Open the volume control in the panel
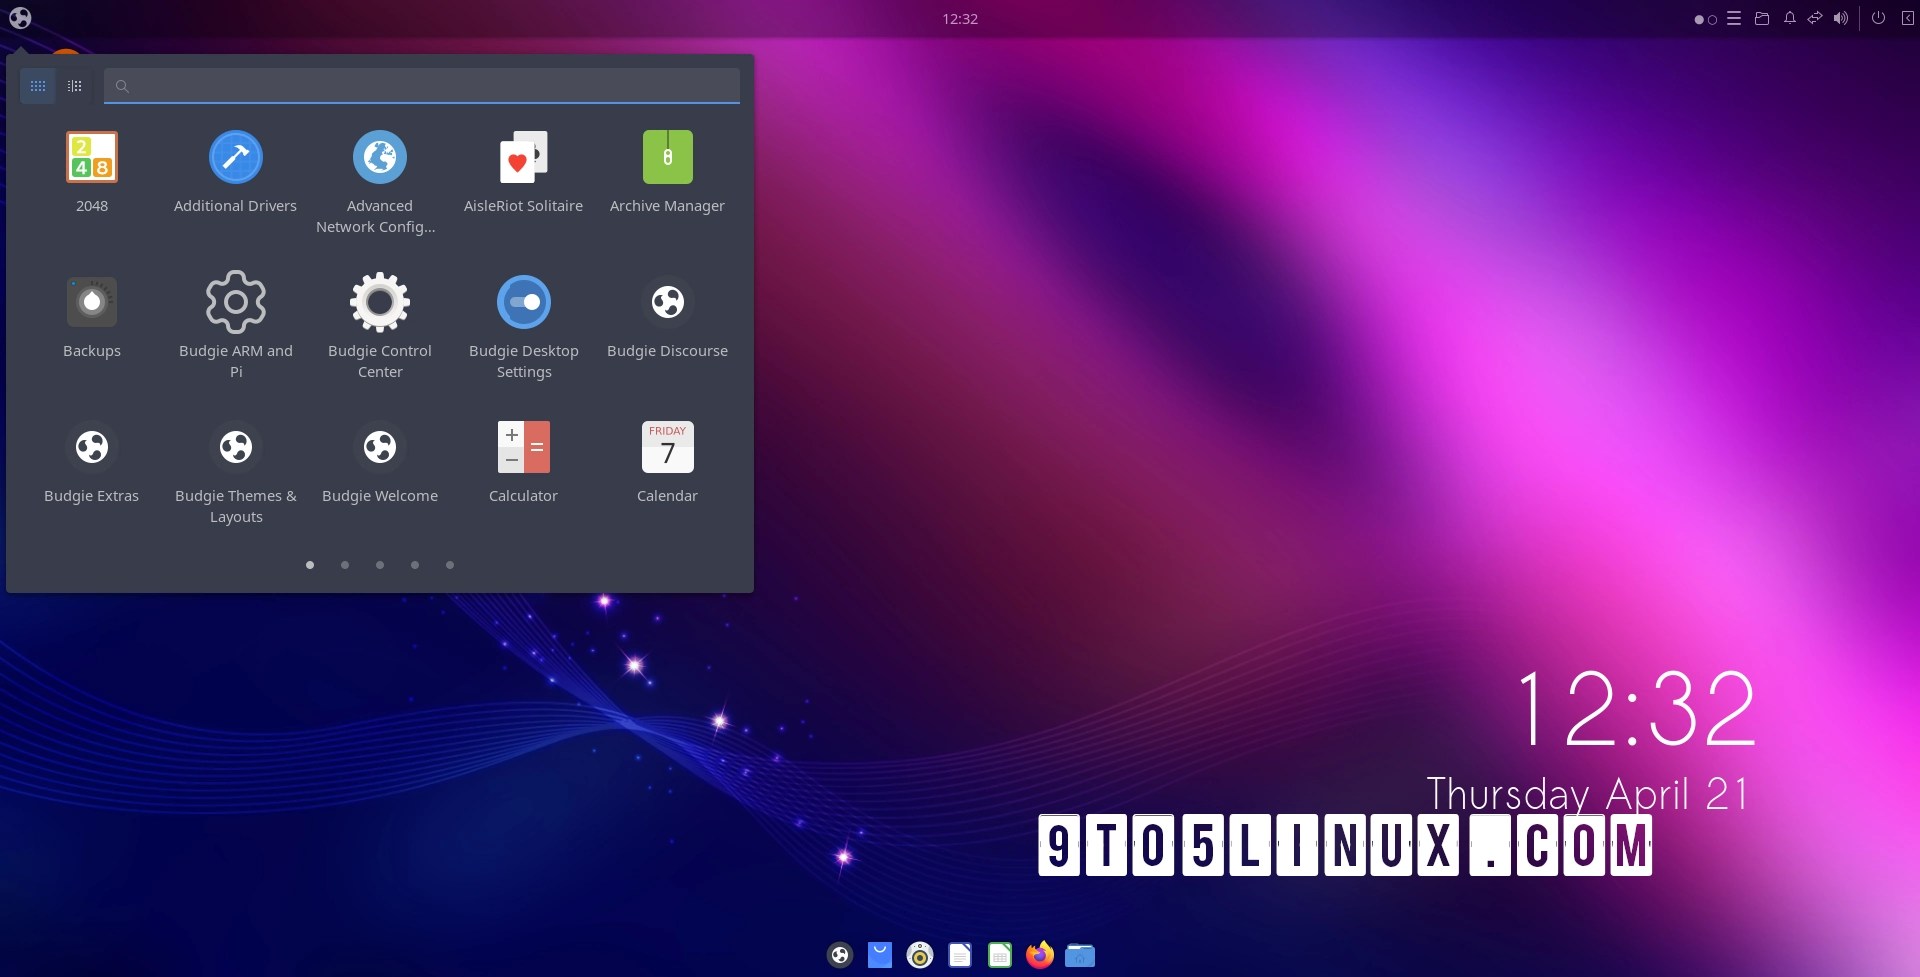The image size is (1920, 977). click(1840, 18)
